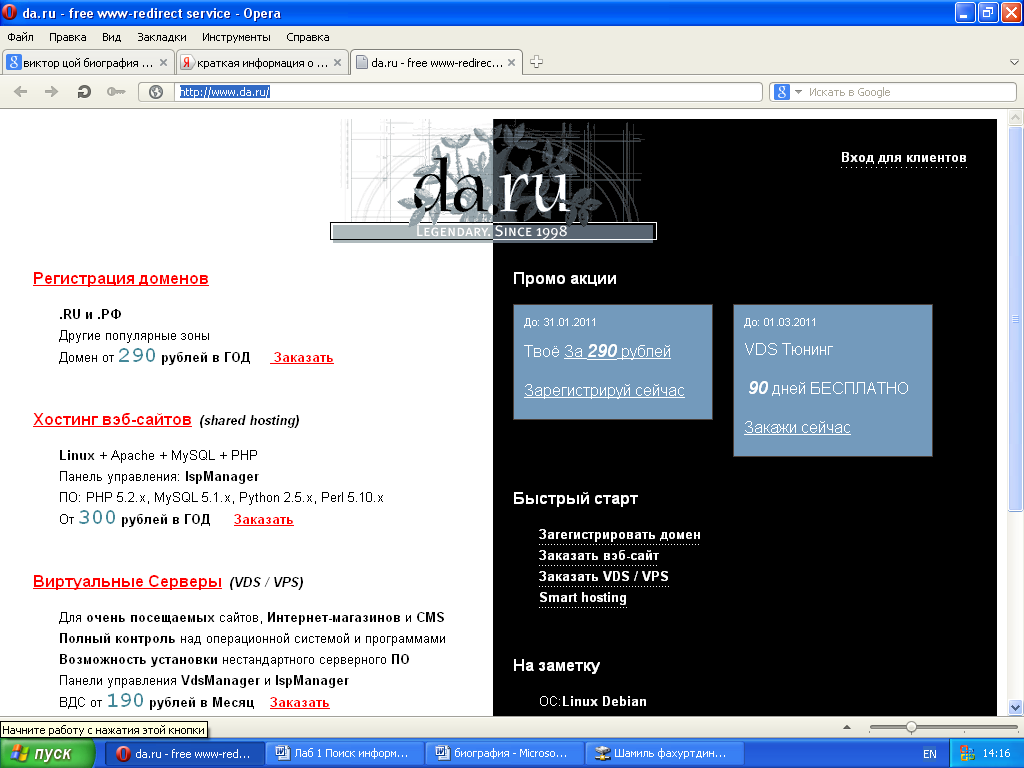Open a new tab with plus icon
1024x768 pixels.
(536, 62)
